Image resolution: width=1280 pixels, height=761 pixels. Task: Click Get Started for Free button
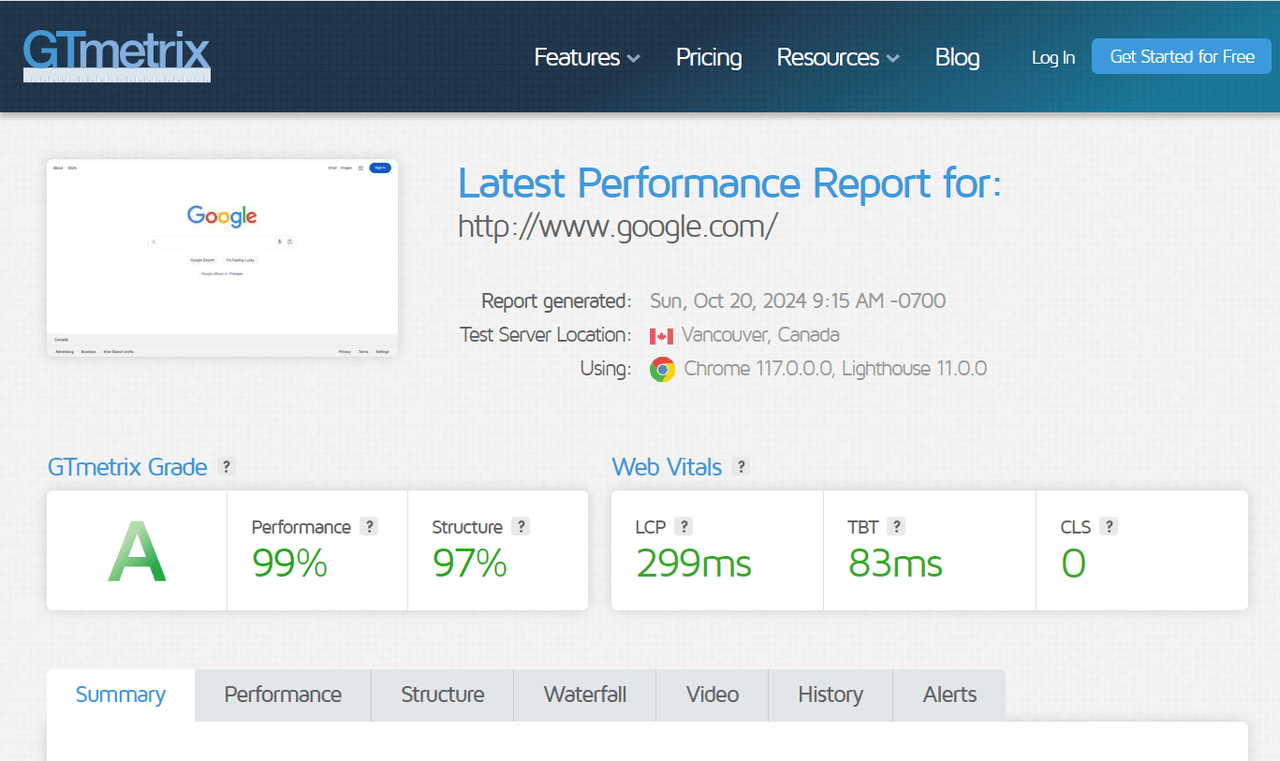click(1182, 56)
